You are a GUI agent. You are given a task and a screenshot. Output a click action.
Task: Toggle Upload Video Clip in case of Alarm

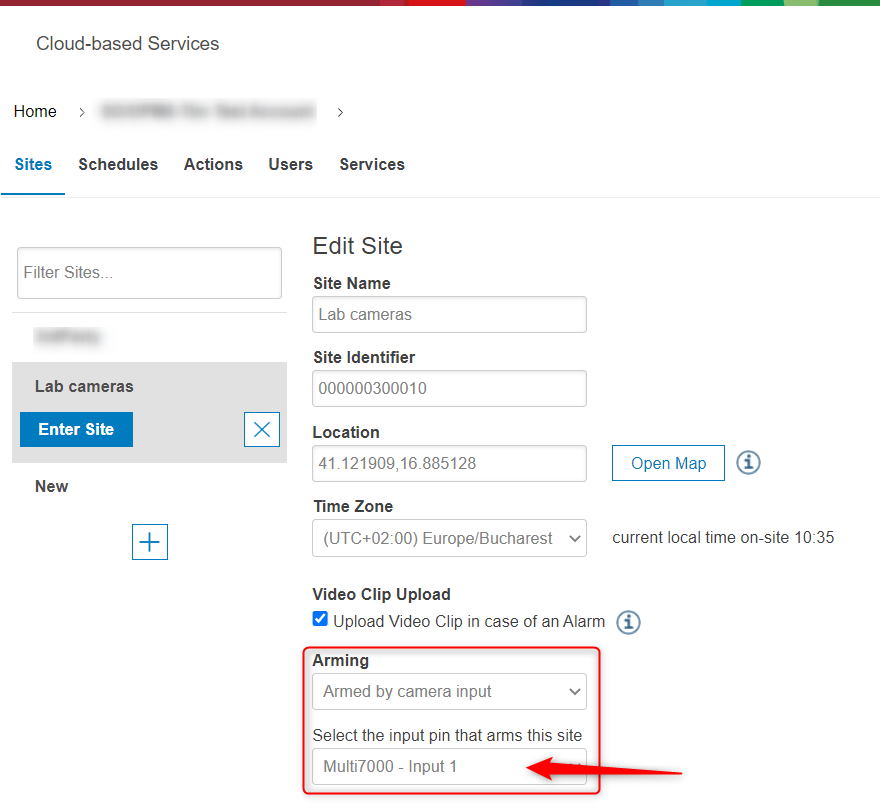pos(320,620)
